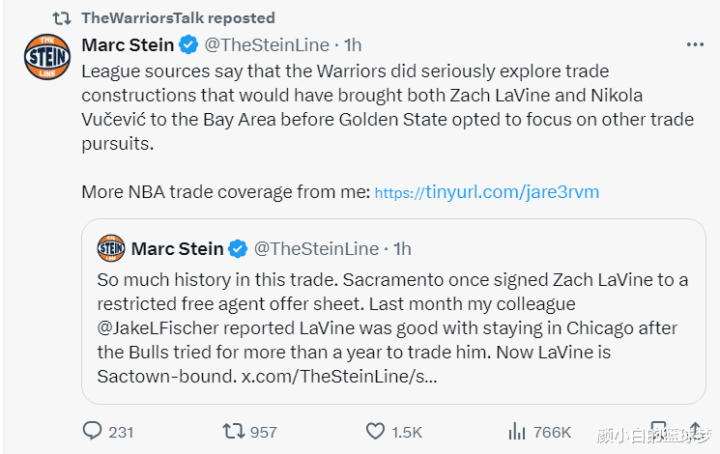Open the three-dot more options menu
The image size is (720, 454).
point(695,45)
